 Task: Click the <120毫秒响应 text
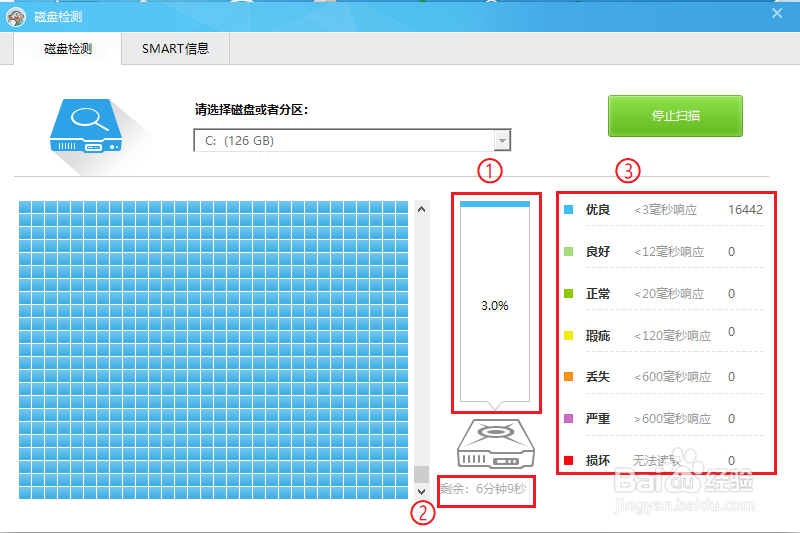[672, 336]
